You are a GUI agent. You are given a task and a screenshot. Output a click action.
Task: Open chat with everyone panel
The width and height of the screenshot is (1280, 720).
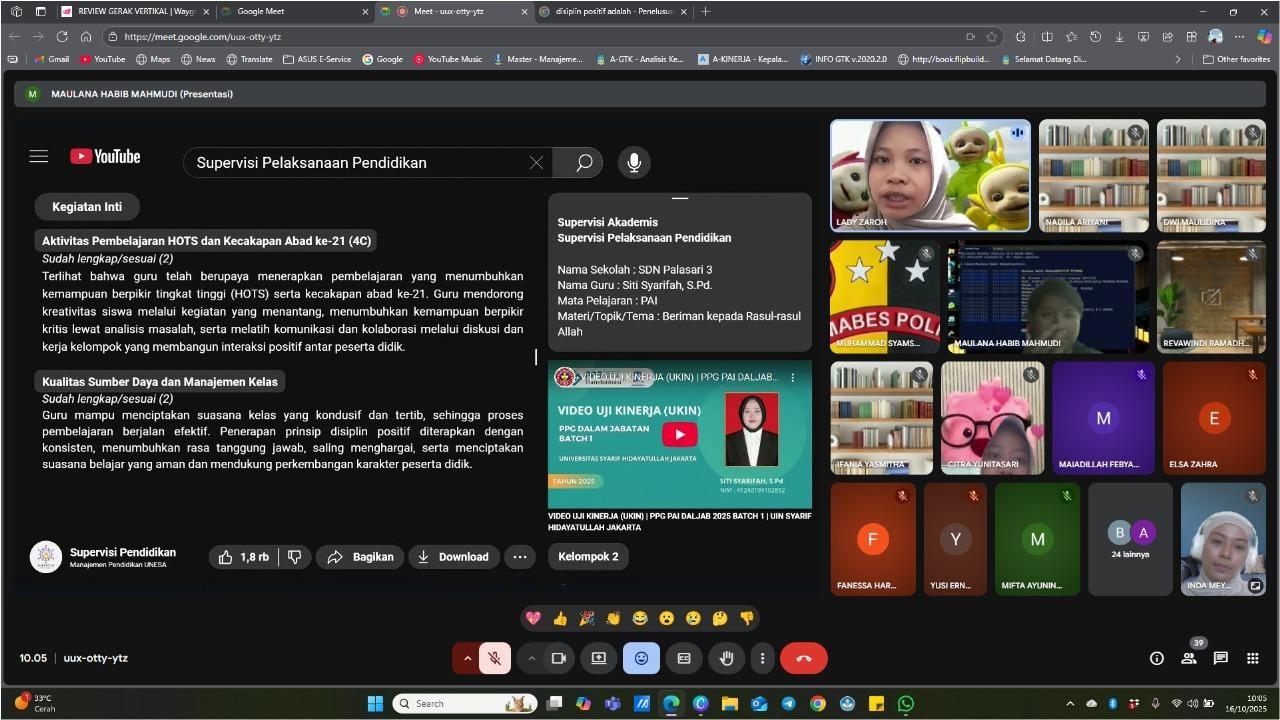coord(1220,658)
